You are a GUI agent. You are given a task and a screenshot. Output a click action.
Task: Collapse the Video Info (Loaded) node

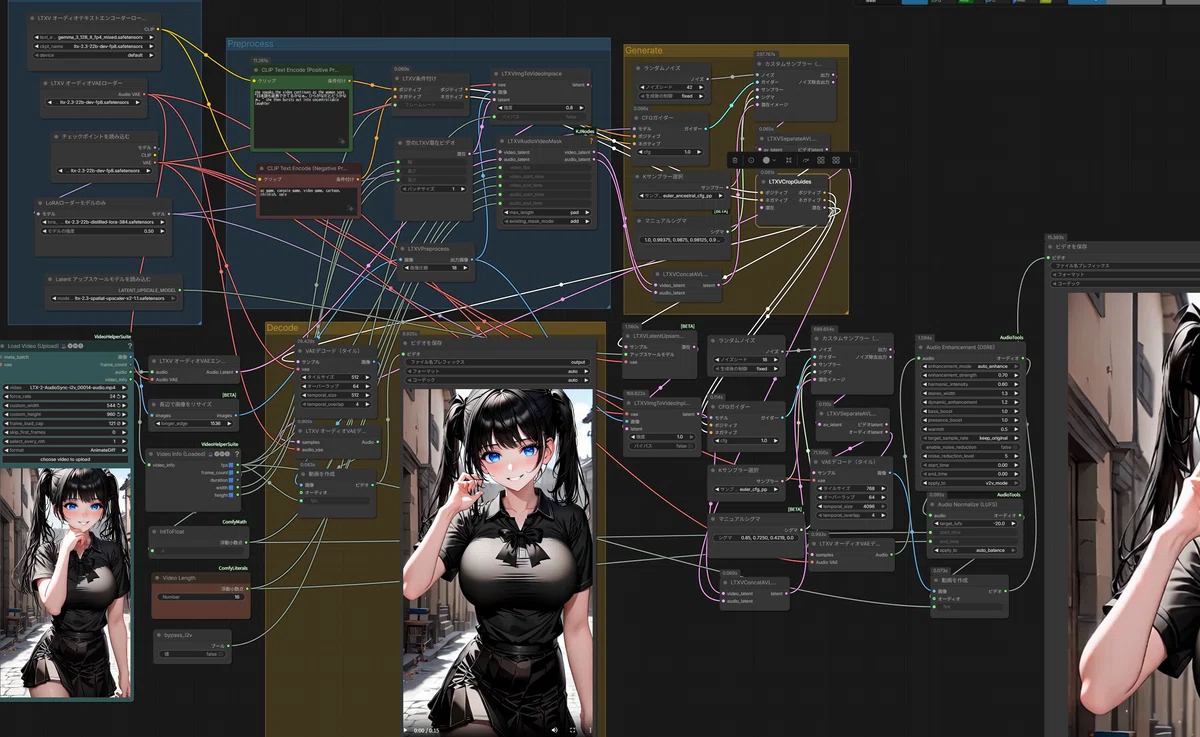click(x=151, y=454)
